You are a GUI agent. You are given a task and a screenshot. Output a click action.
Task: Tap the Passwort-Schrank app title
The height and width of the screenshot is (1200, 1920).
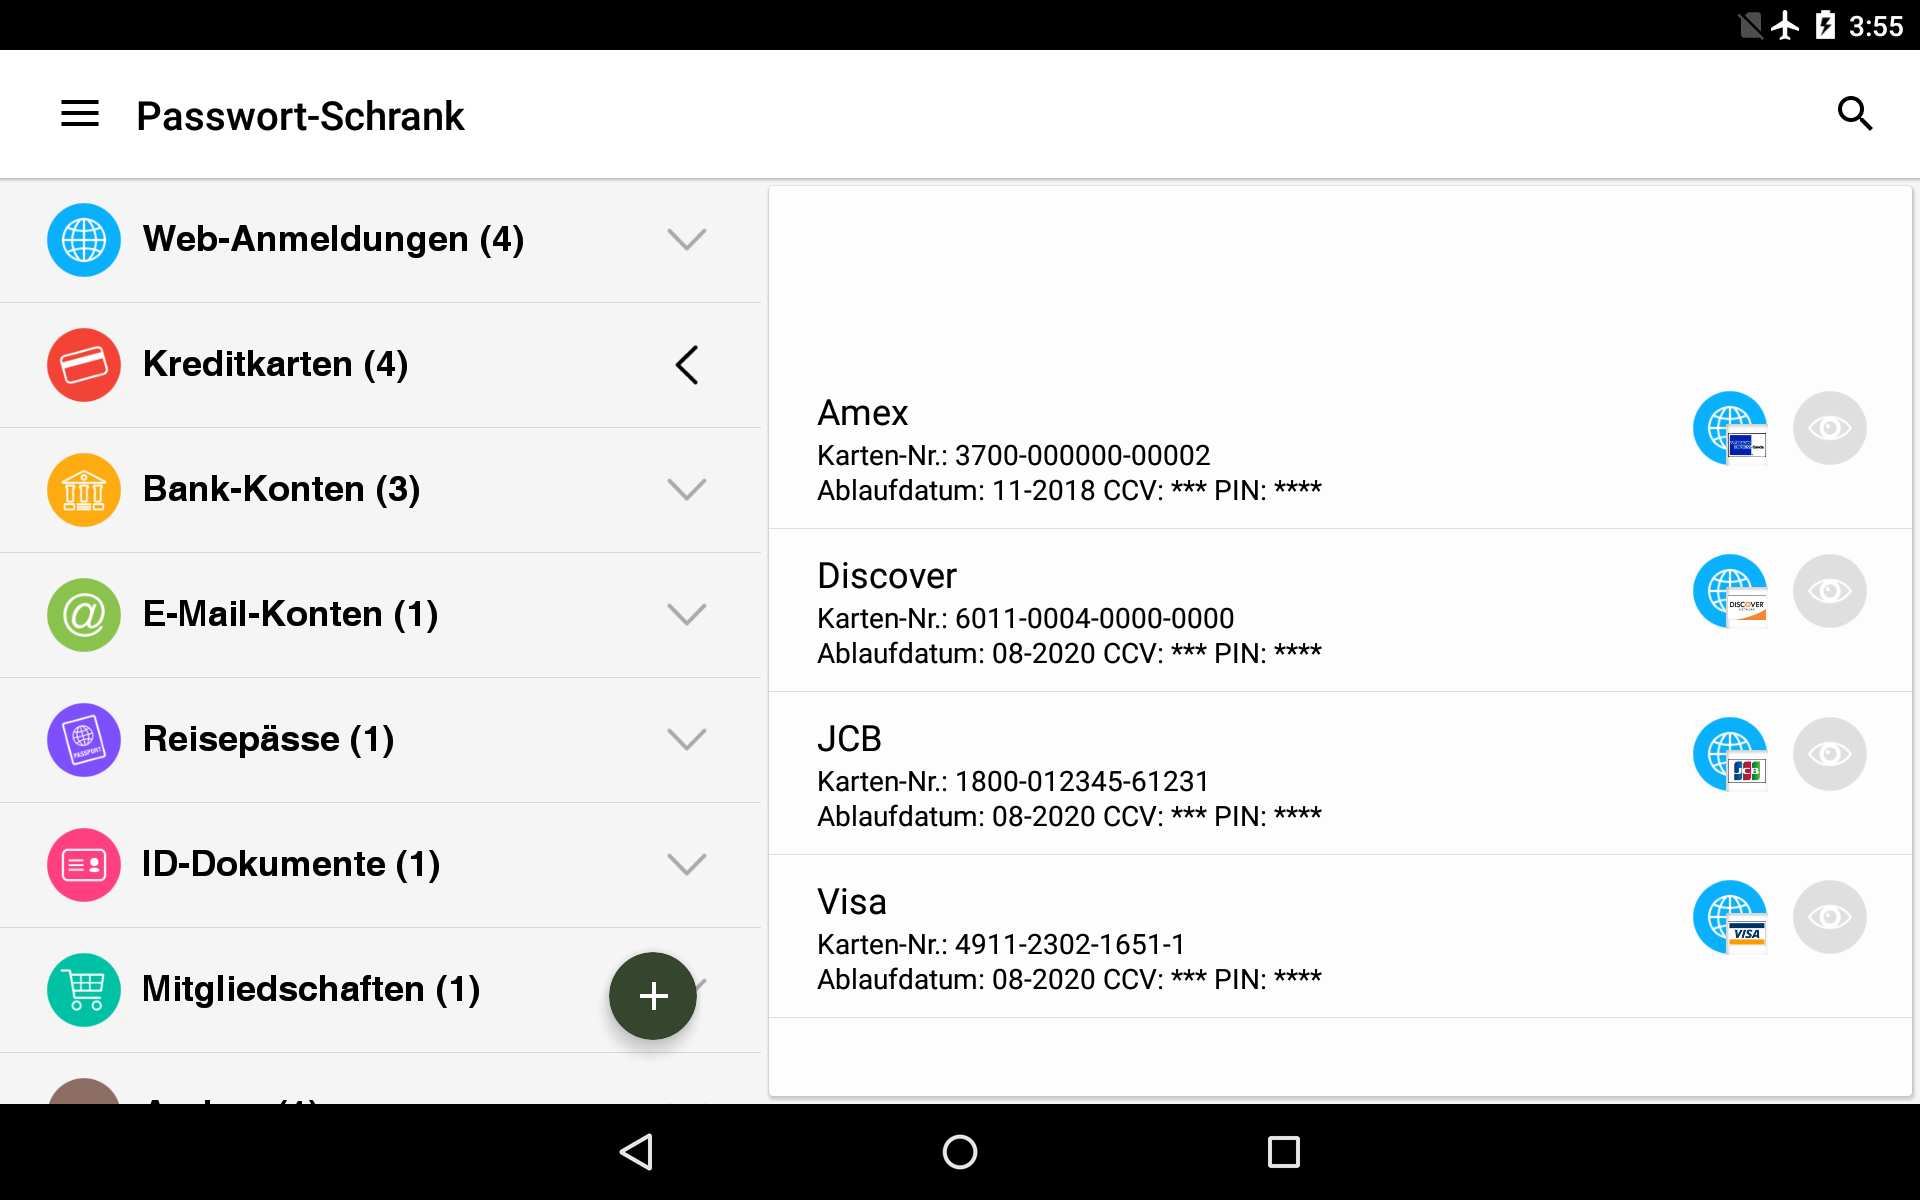click(x=300, y=116)
